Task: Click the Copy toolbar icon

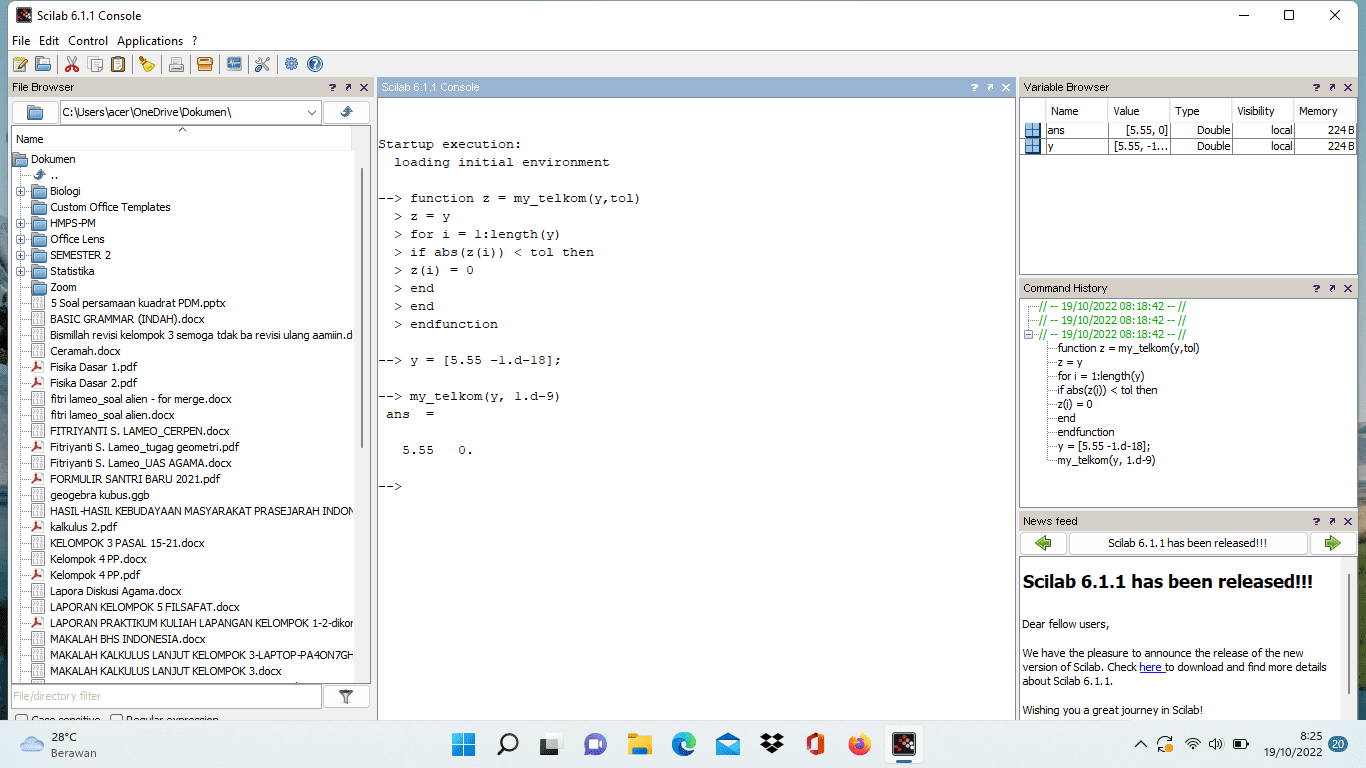Action: (95, 64)
